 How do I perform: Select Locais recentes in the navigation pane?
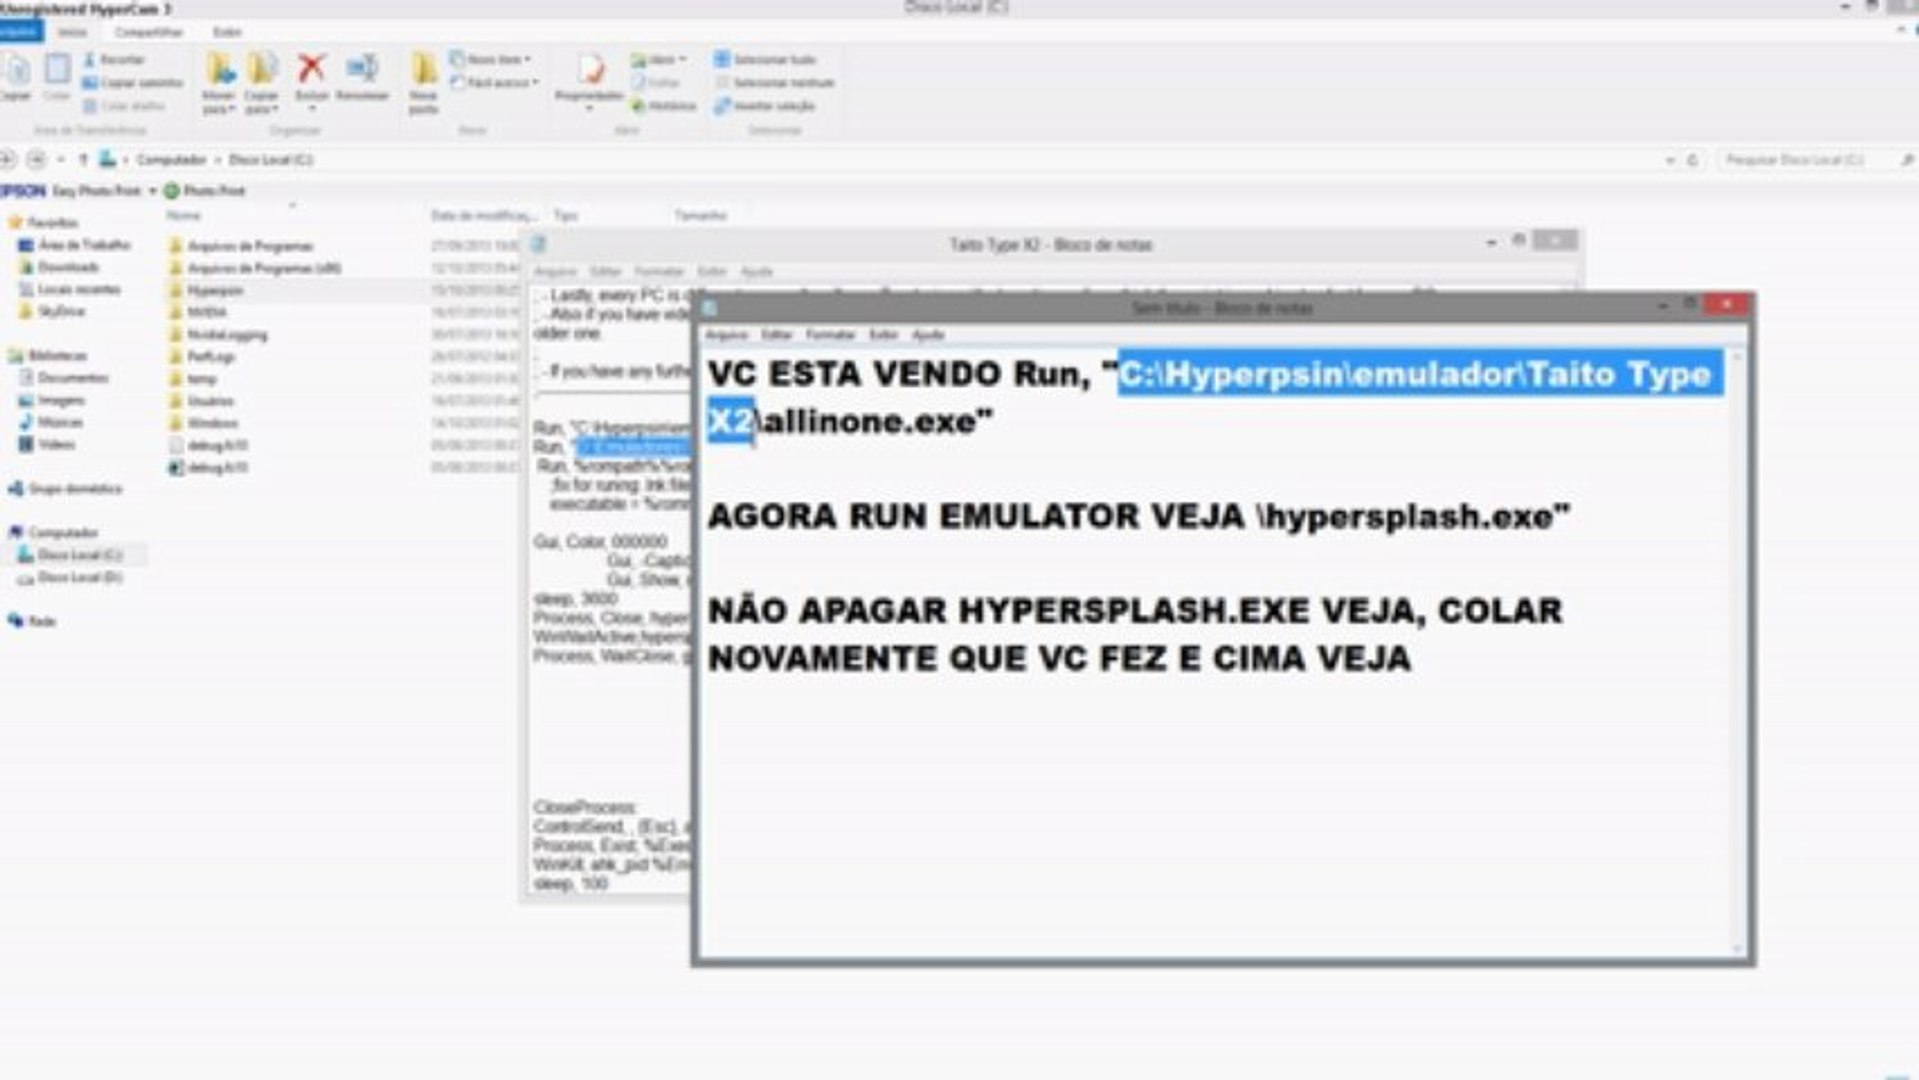pyautogui.click(x=70, y=289)
